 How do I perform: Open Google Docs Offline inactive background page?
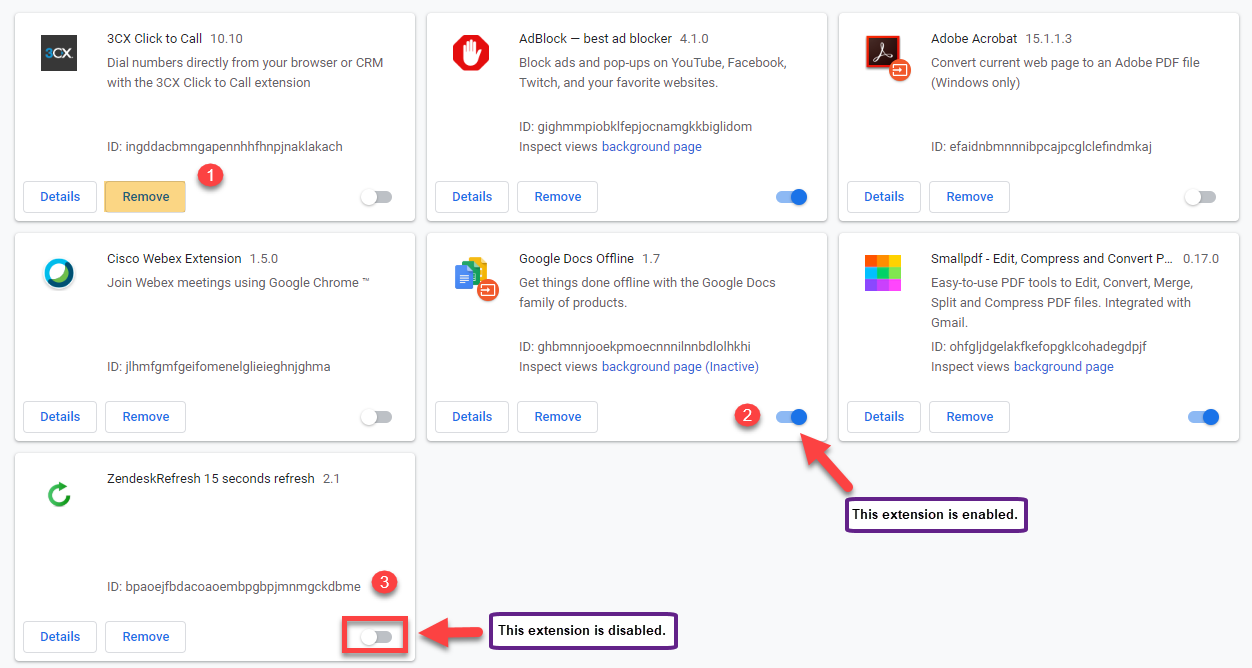(680, 367)
